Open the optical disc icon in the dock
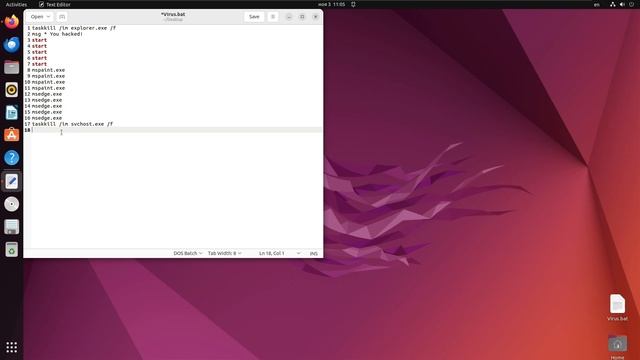Image resolution: width=640 pixels, height=360 pixels. [11, 204]
